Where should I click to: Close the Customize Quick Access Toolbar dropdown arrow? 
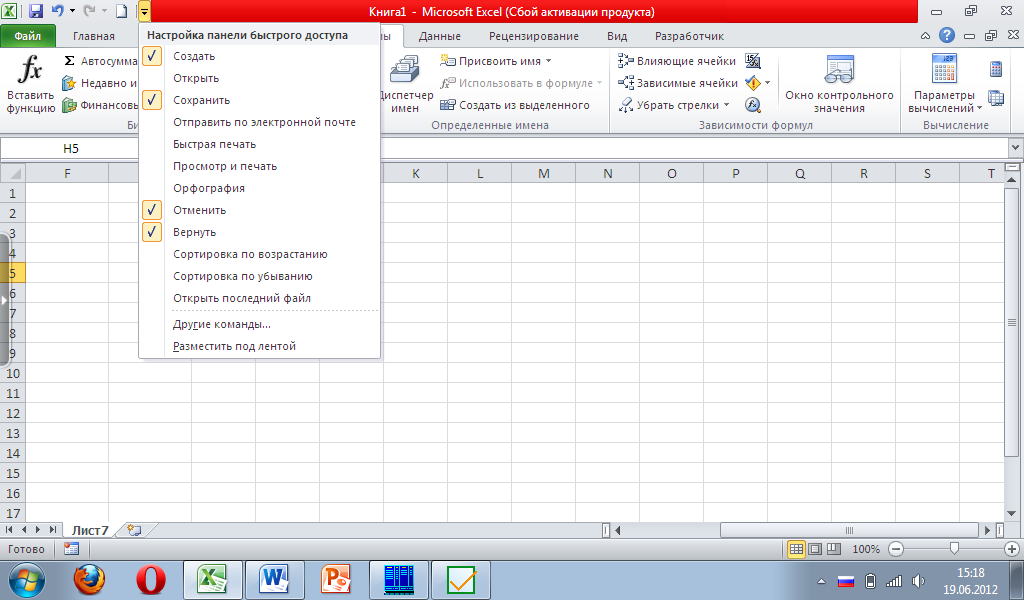click(x=144, y=11)
